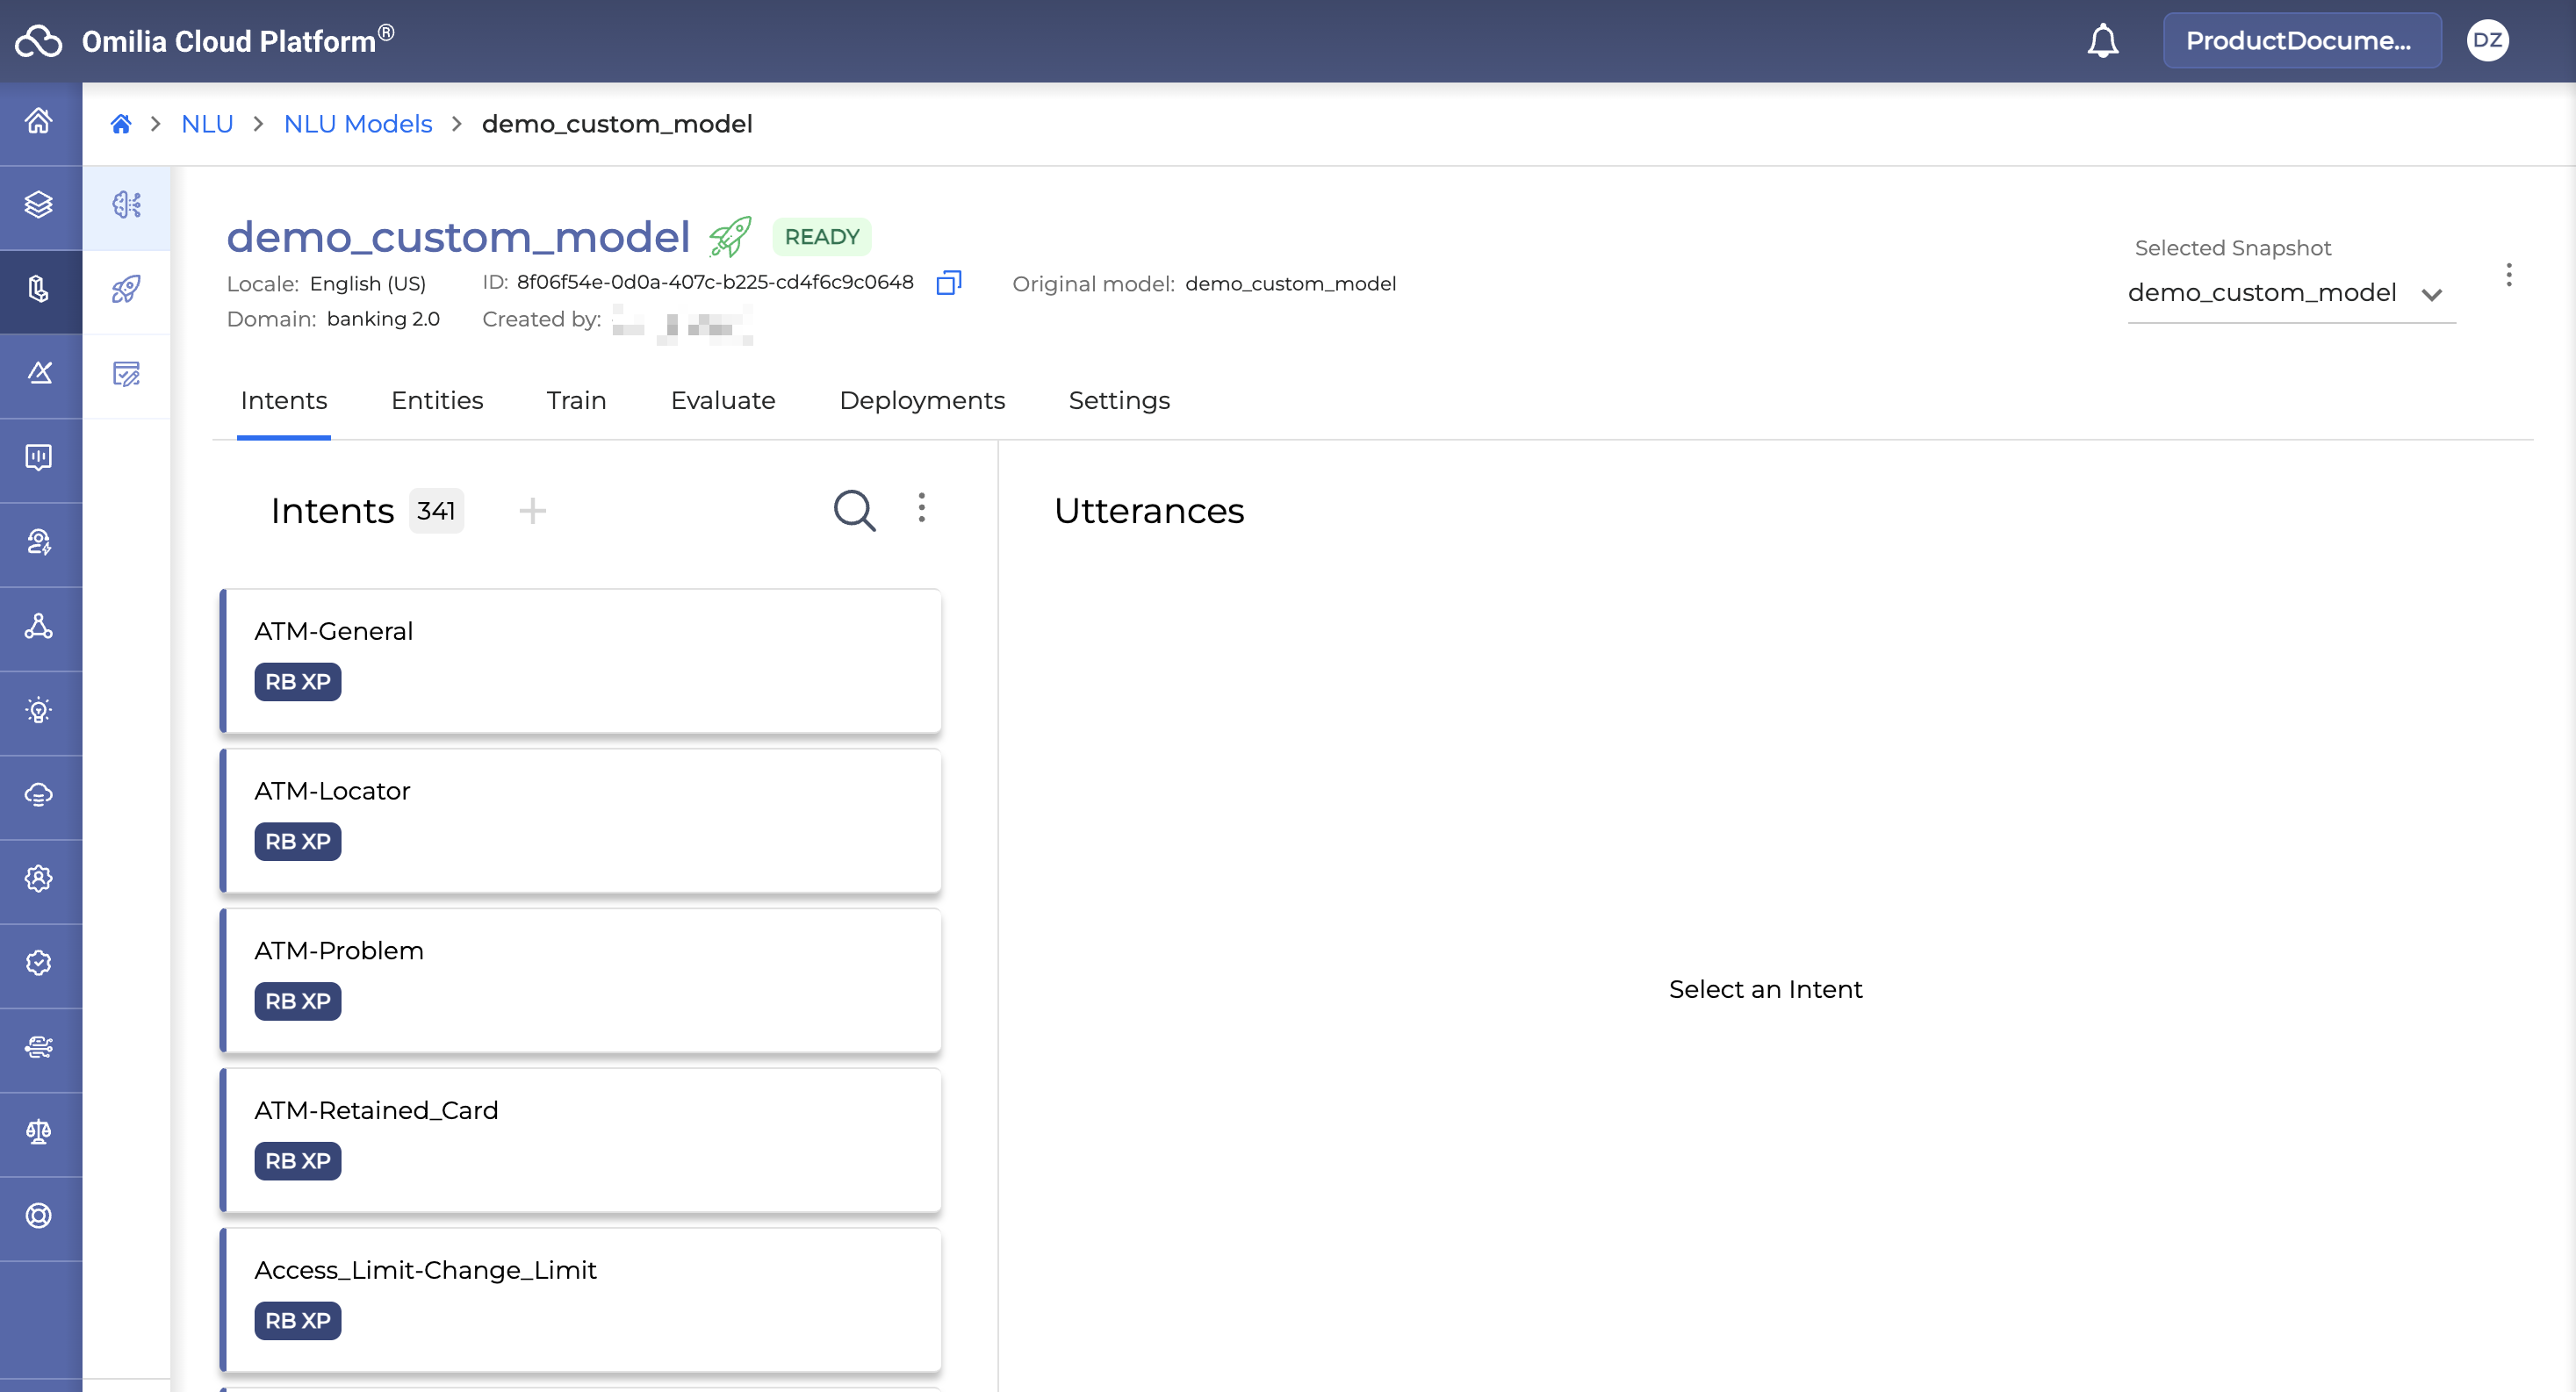Select the ATM-Locator intent card
Viewport: 2576px width, 1392px height.
(x=580, y=820)
